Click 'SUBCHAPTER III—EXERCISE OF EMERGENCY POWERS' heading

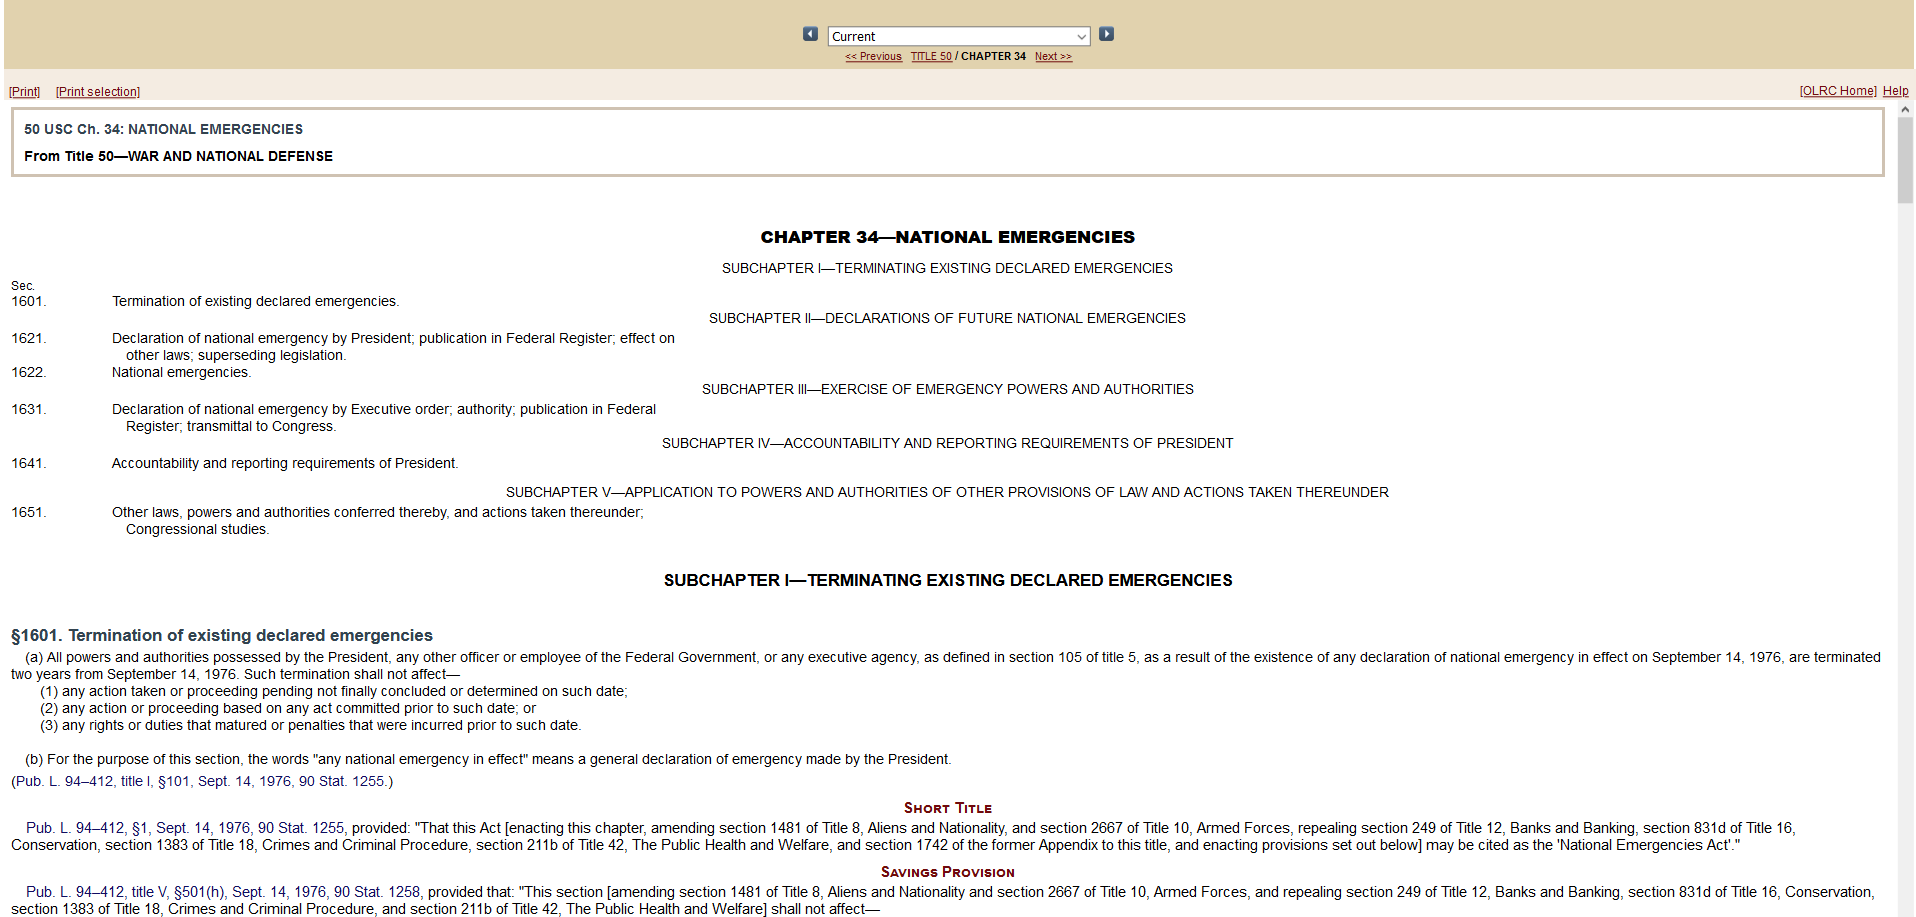(947, 389)
